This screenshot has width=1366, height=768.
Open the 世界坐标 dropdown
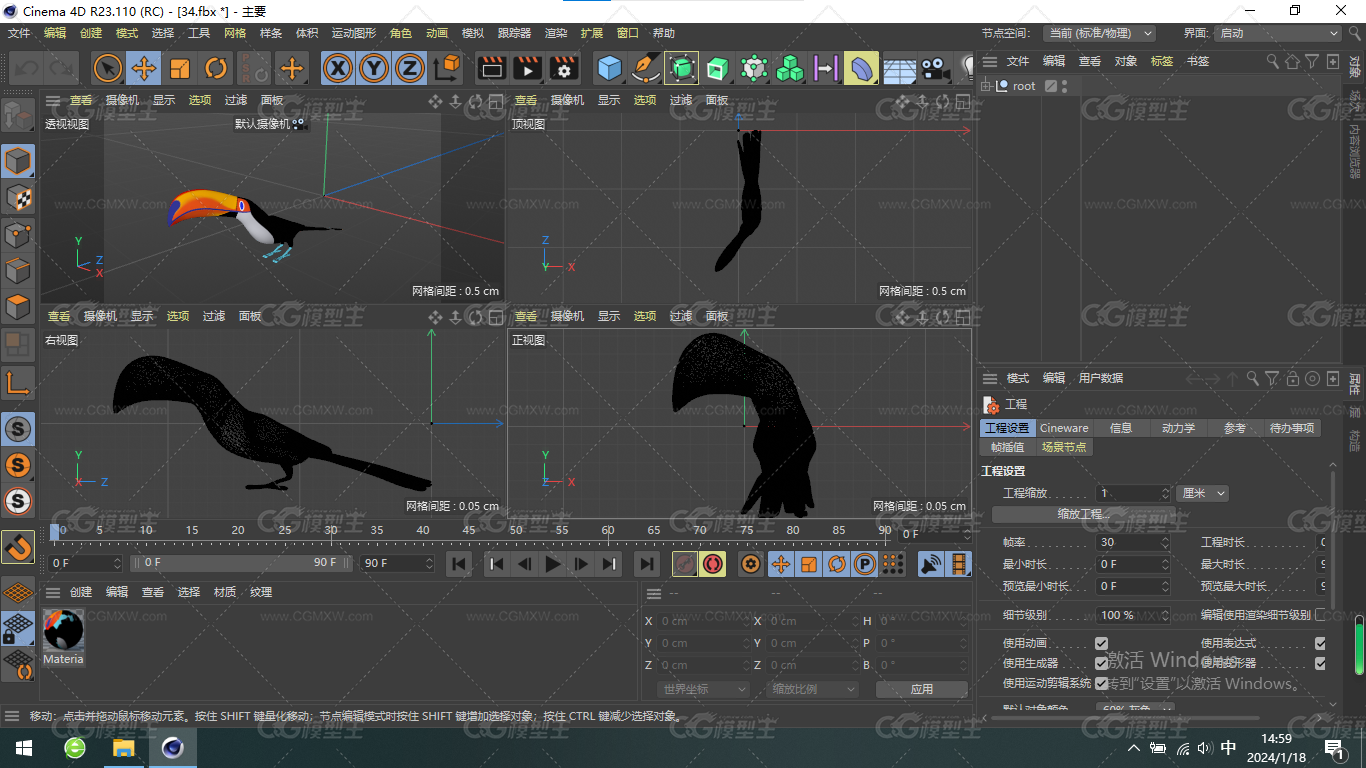coord(704,689)
